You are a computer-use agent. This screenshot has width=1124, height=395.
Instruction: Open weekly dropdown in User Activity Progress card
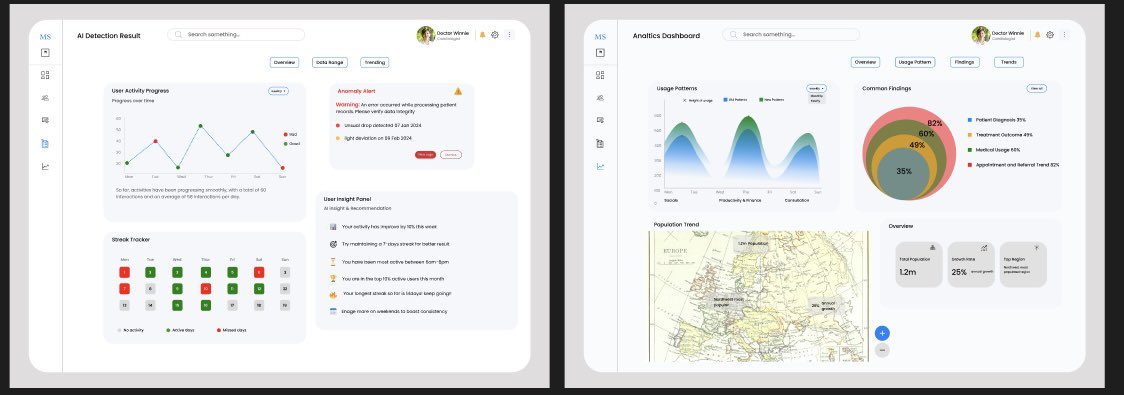(278, 91)
